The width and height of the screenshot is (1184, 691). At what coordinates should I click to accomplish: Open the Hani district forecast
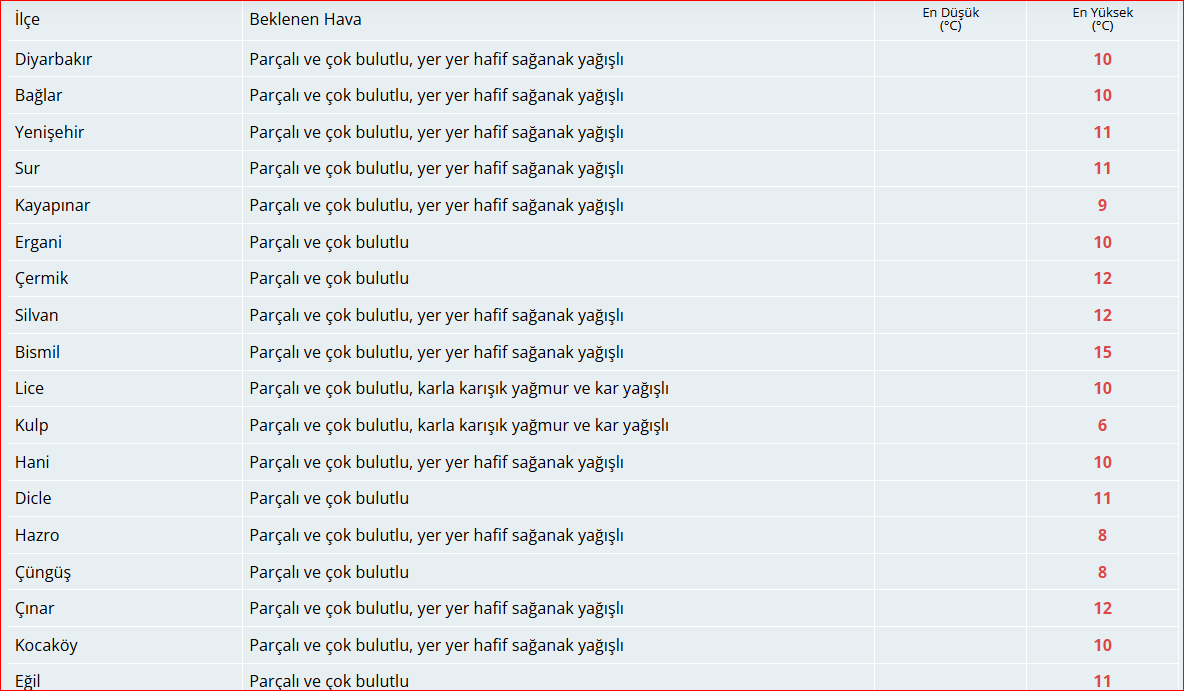click(x=30, y=461)
